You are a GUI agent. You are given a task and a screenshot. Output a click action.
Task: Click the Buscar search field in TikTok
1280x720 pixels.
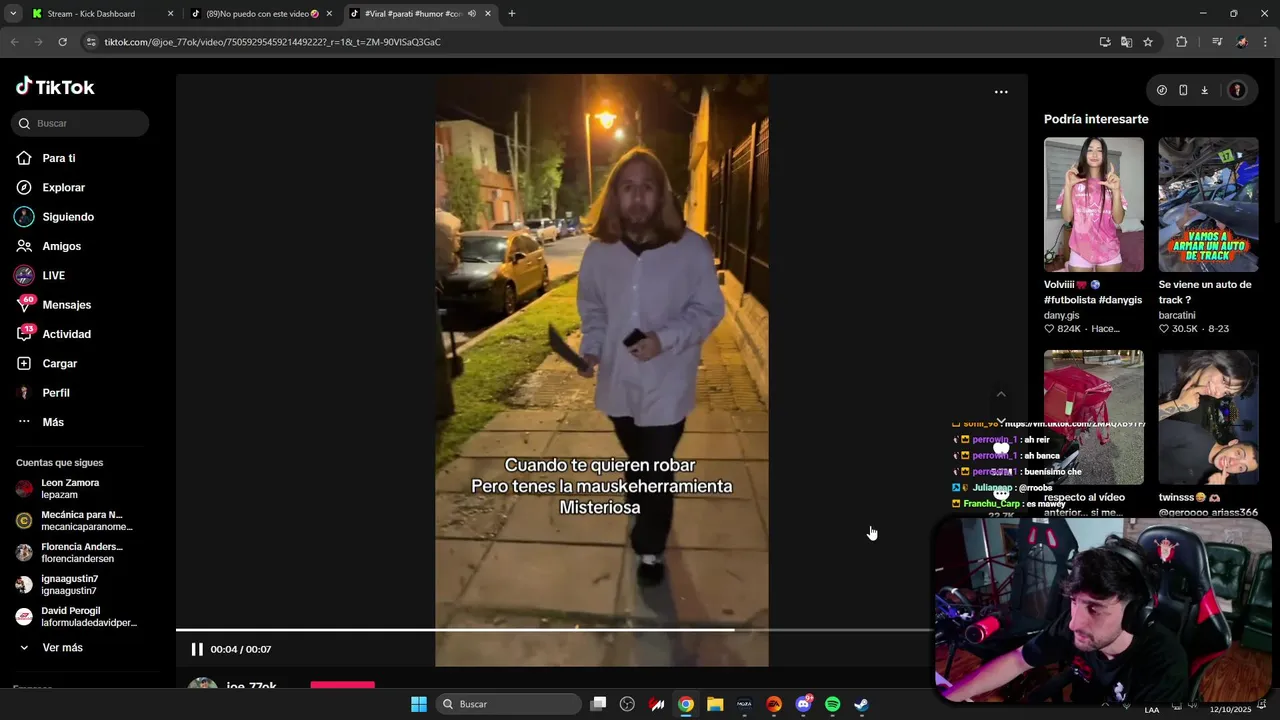80,123
